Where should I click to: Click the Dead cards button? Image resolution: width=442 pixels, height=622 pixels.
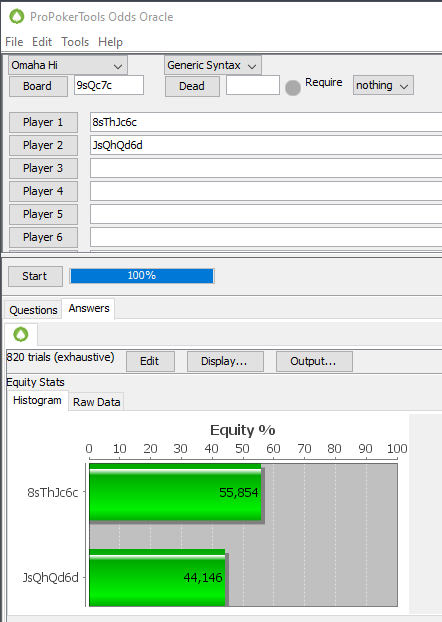click(192, 86)
